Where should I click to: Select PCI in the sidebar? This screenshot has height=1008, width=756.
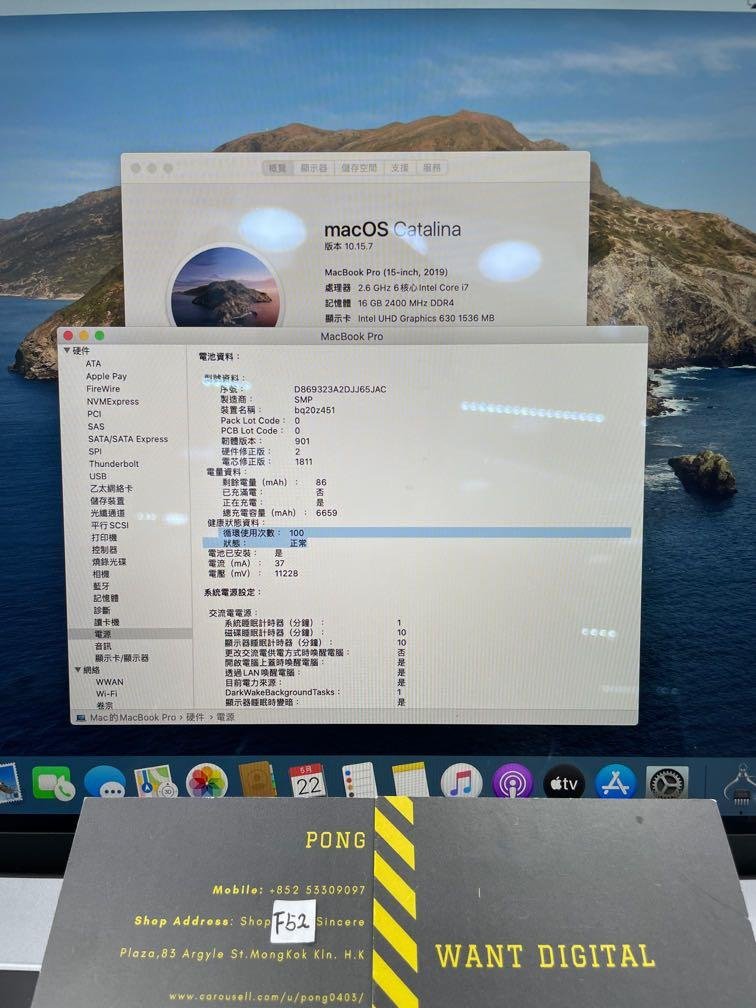94,414
